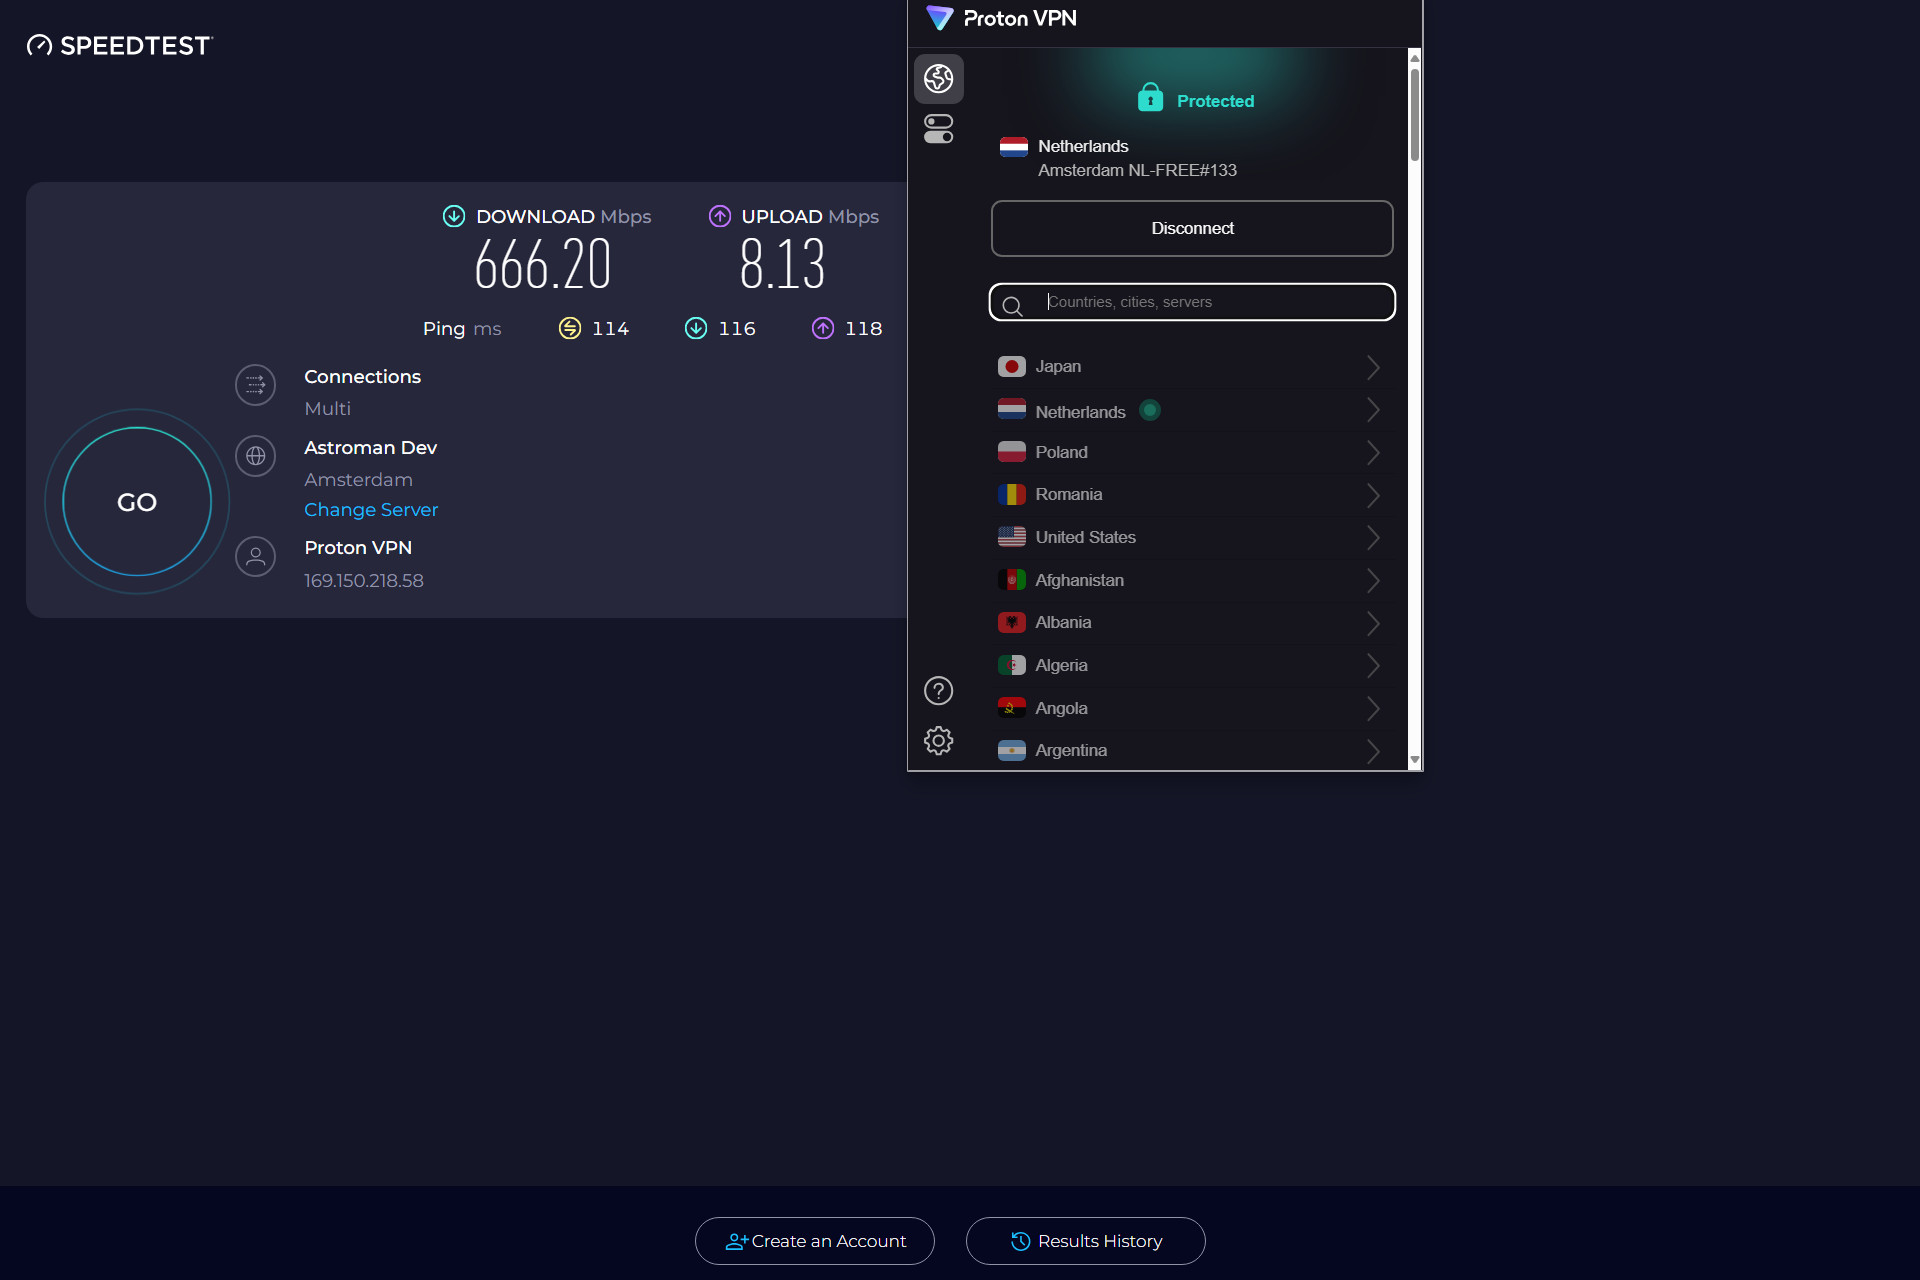Viewport: 1920px width, 1280px height.
Task: Expand Japan server list chevron
Action: pyautogui.click(x=1373, y=367)
